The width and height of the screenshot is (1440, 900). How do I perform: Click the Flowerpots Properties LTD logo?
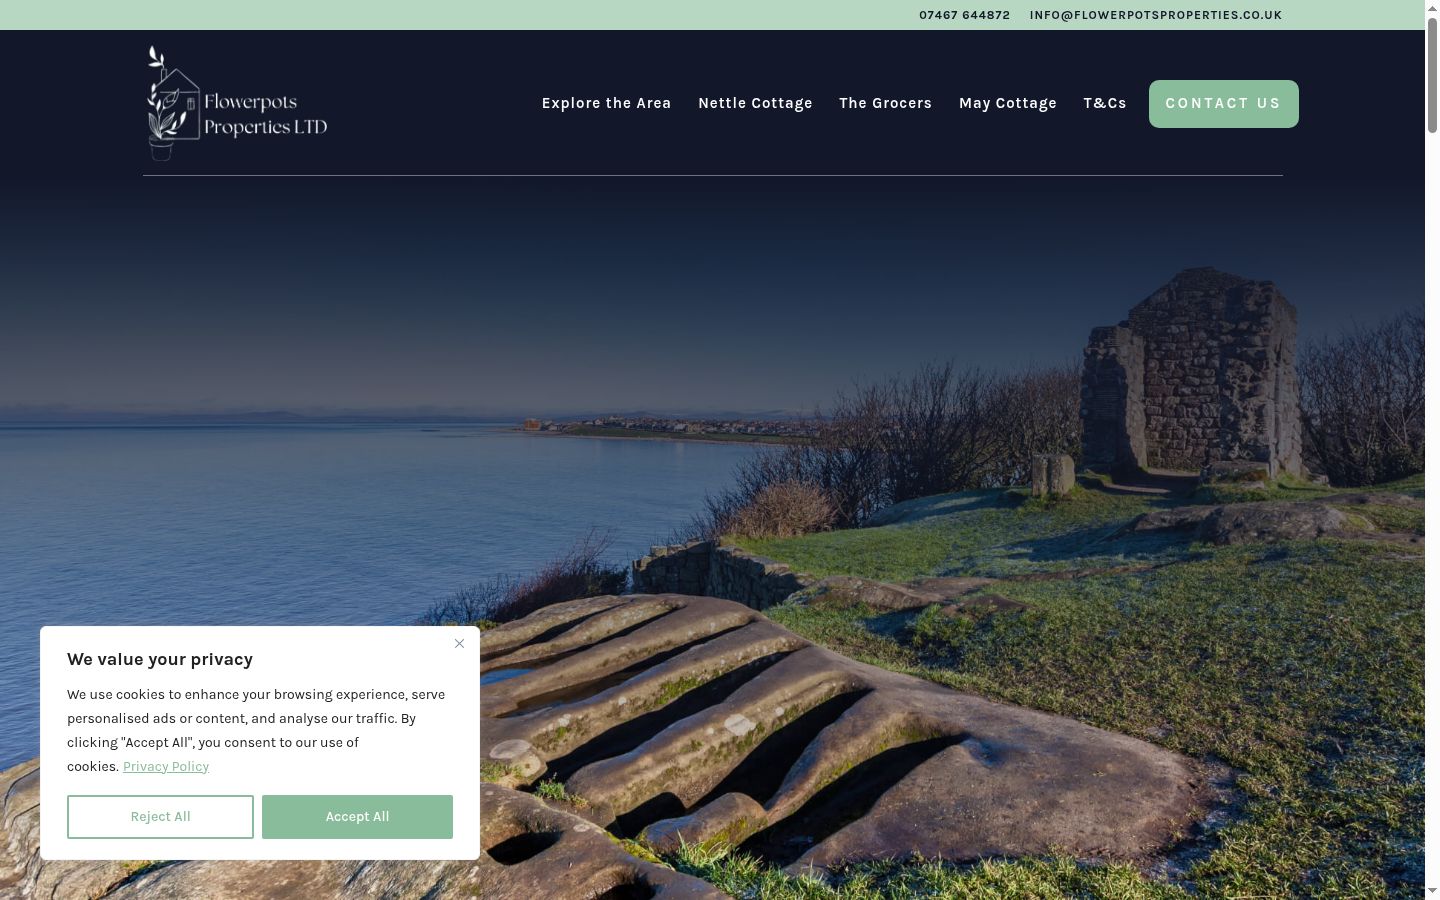(x=237, y=103)
